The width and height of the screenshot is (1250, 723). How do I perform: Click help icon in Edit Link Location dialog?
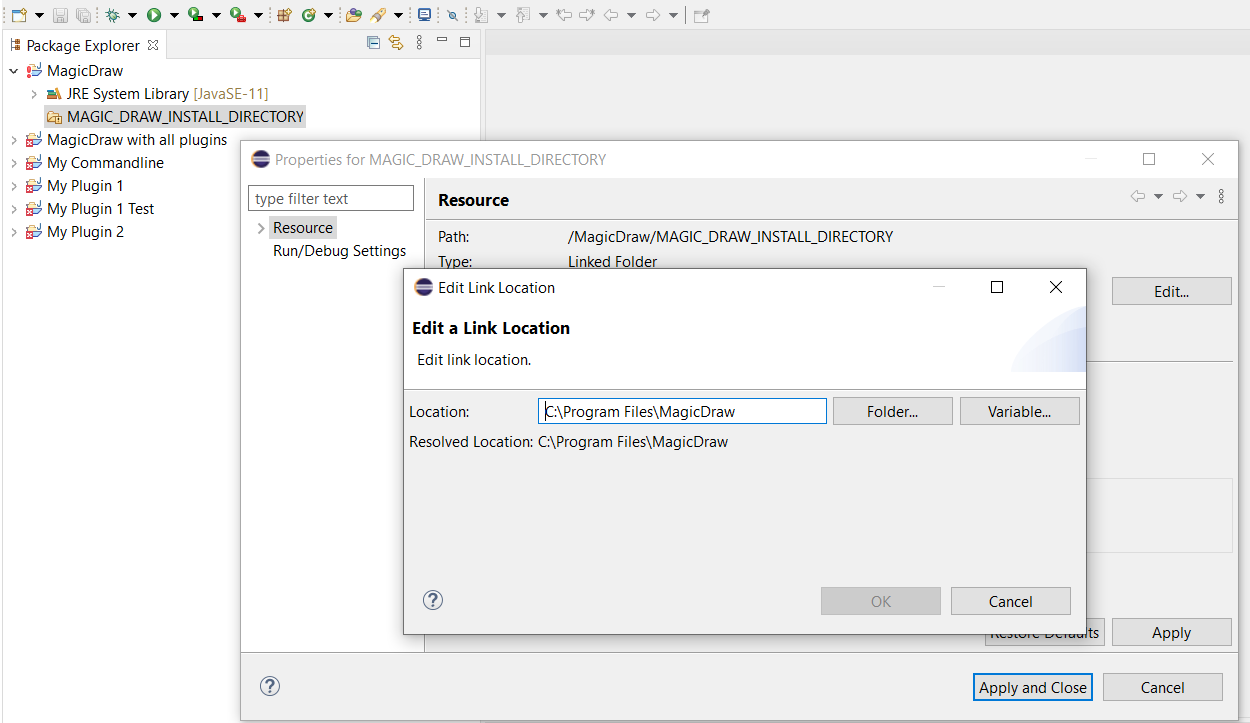(x=432, y=600)
